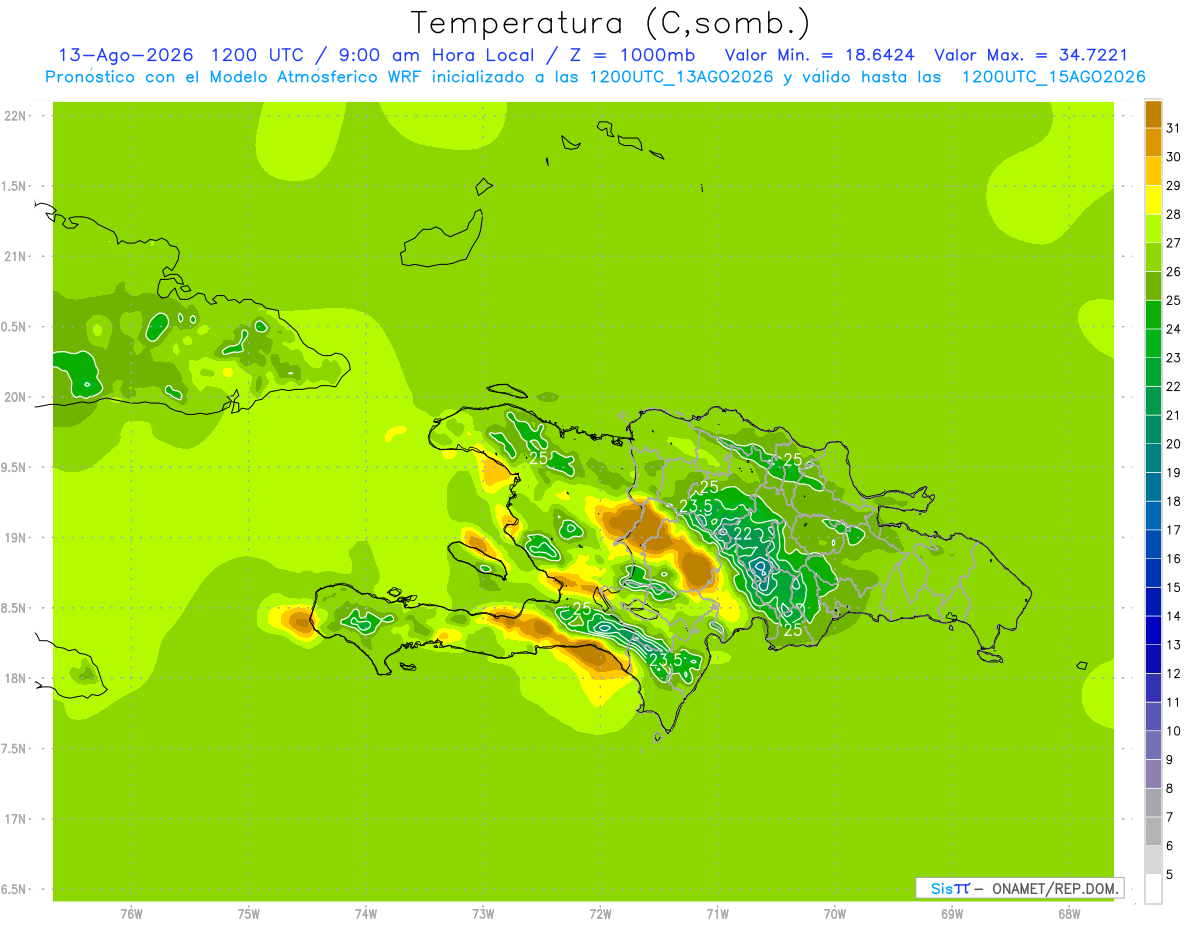Click the 70W longitude axis label

point(835,914)
